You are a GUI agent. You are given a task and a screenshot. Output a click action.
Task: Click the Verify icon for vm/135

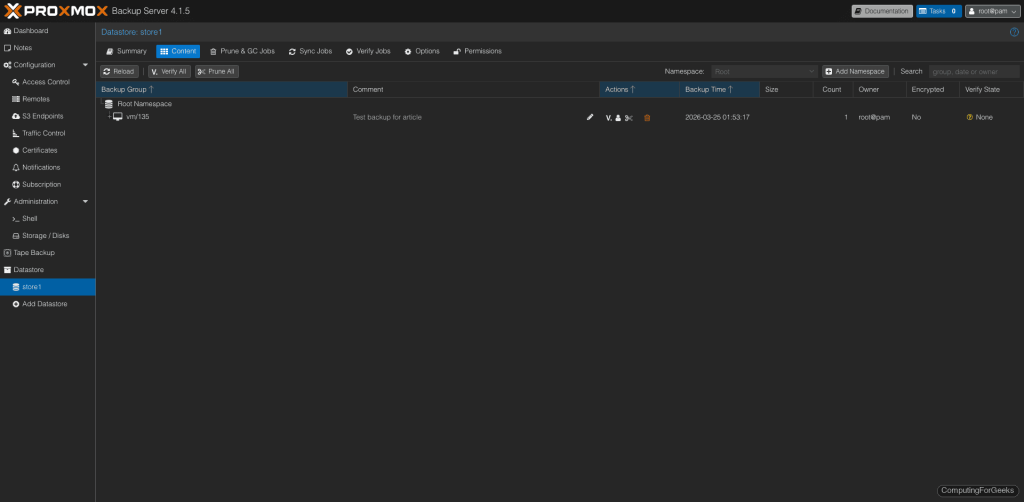coord(609,118)
